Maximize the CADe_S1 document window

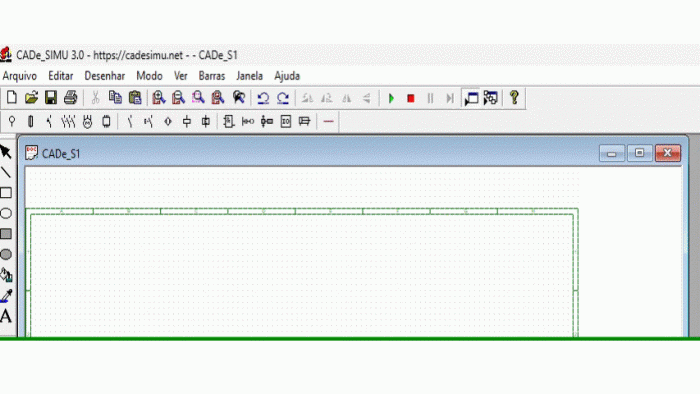[639, 153]
